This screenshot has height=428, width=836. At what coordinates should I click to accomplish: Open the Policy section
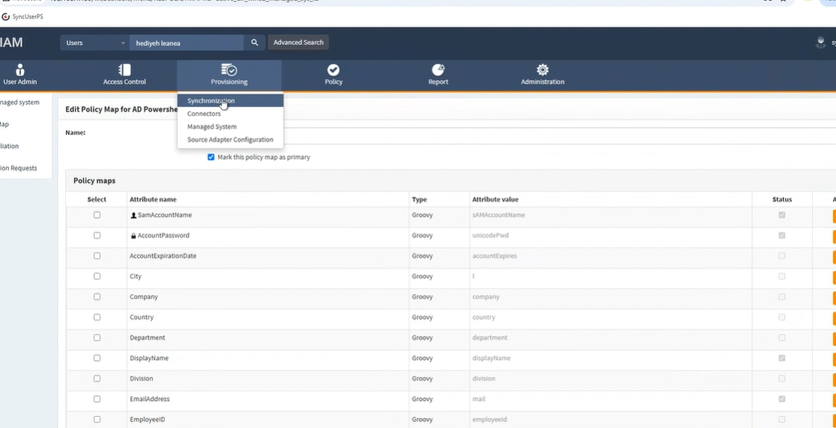click(x=333, y=75)
